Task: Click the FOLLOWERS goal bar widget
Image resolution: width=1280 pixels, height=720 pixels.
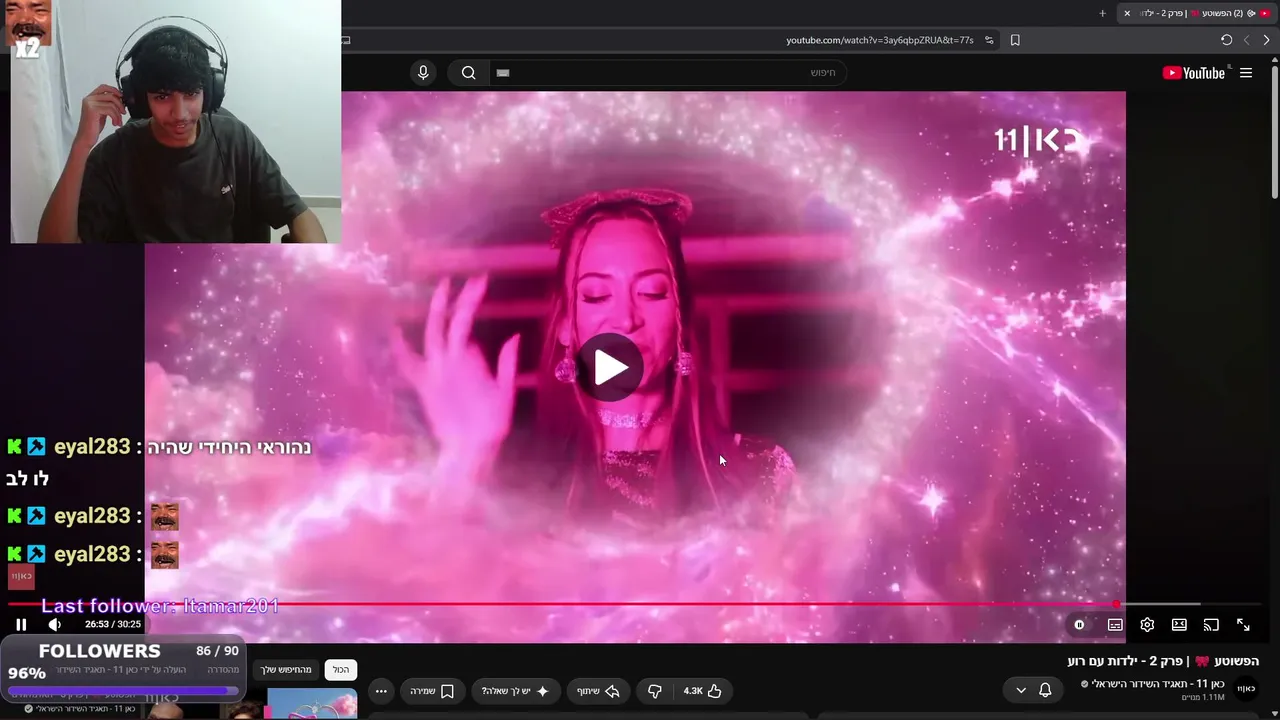Action: pyautogui.click(x=123, y=669)
